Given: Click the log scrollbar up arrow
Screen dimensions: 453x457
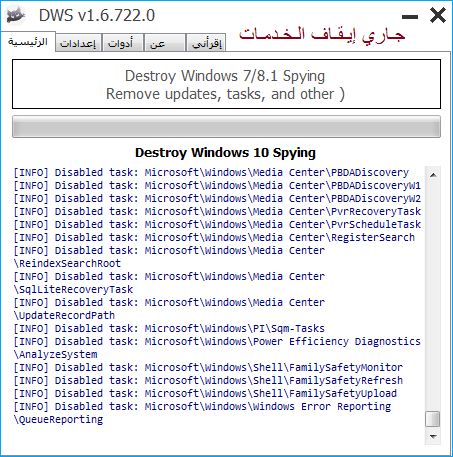Looking at the screenshot, I should (433, 175).
